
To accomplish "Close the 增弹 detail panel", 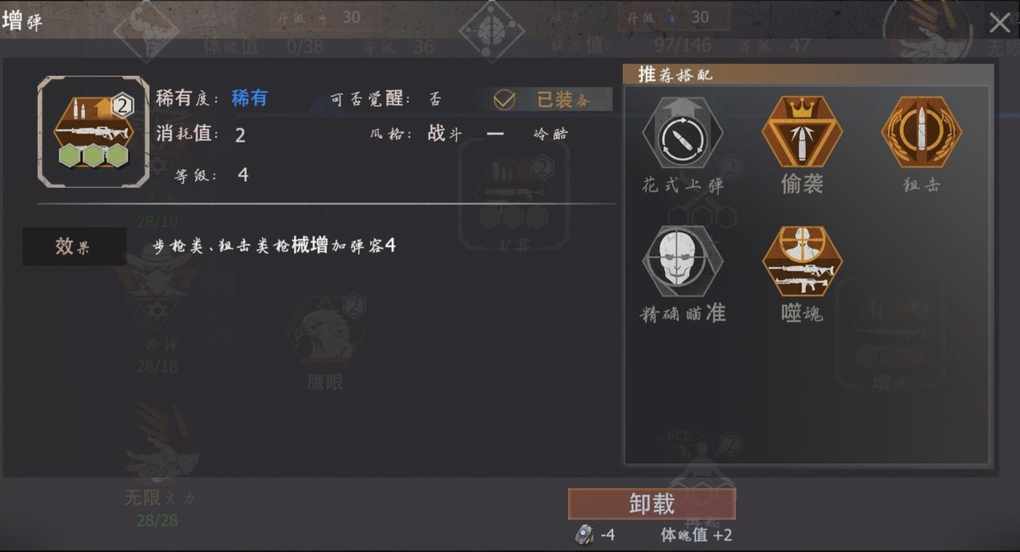I will click(999, 23).
